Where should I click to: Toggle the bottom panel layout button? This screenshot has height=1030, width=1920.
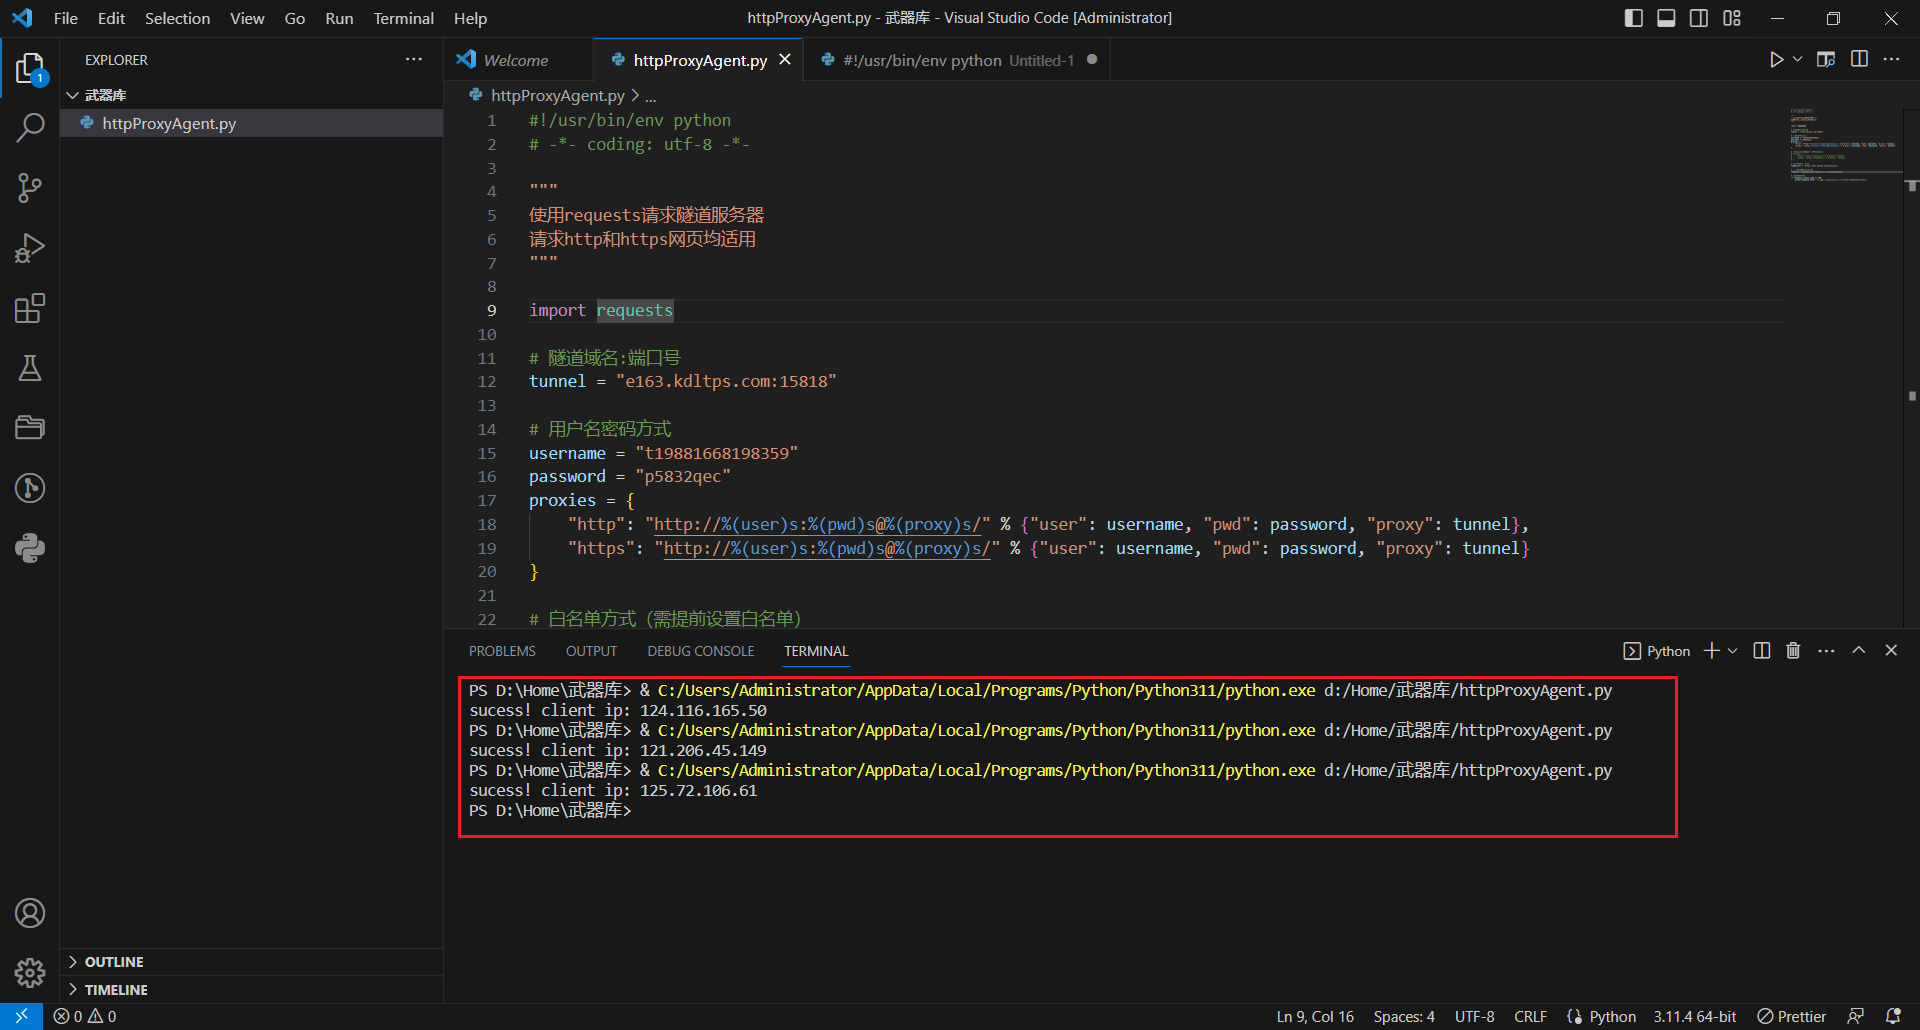(1666, 18)
